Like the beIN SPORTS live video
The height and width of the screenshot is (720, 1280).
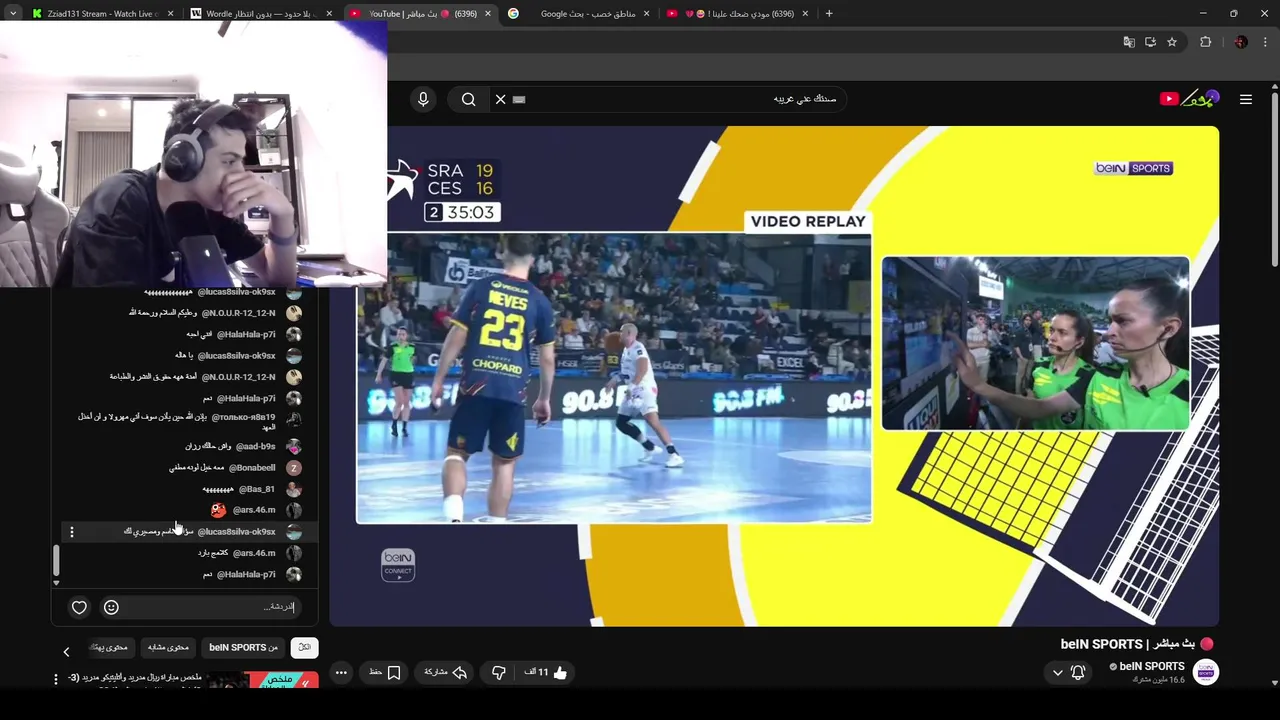coord(548,673)
